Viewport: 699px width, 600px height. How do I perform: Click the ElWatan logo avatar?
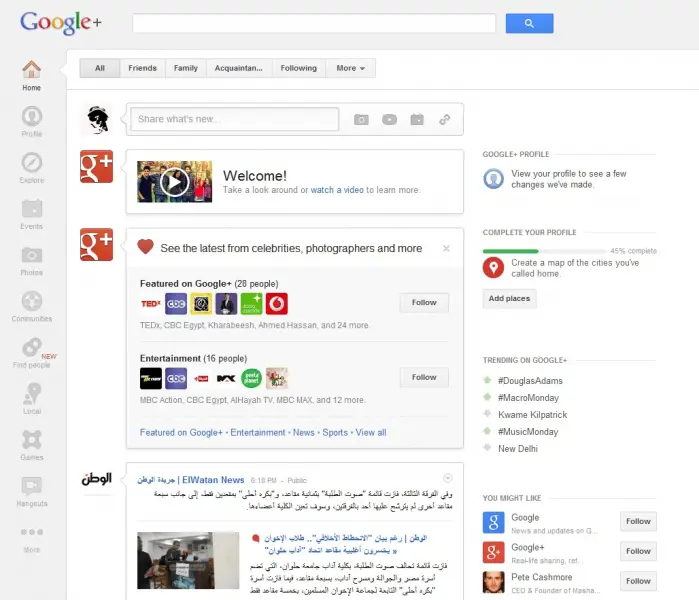click(x=97, y=479)
